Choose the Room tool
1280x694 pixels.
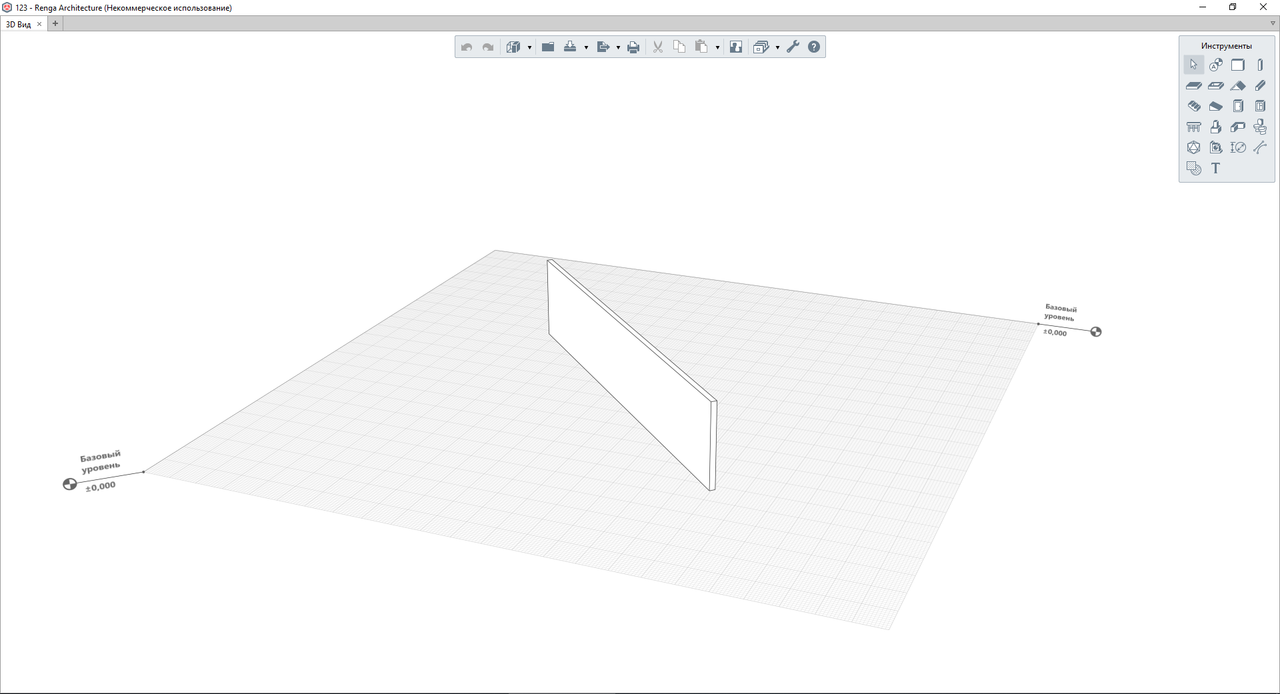click(x=1216, y=147)
